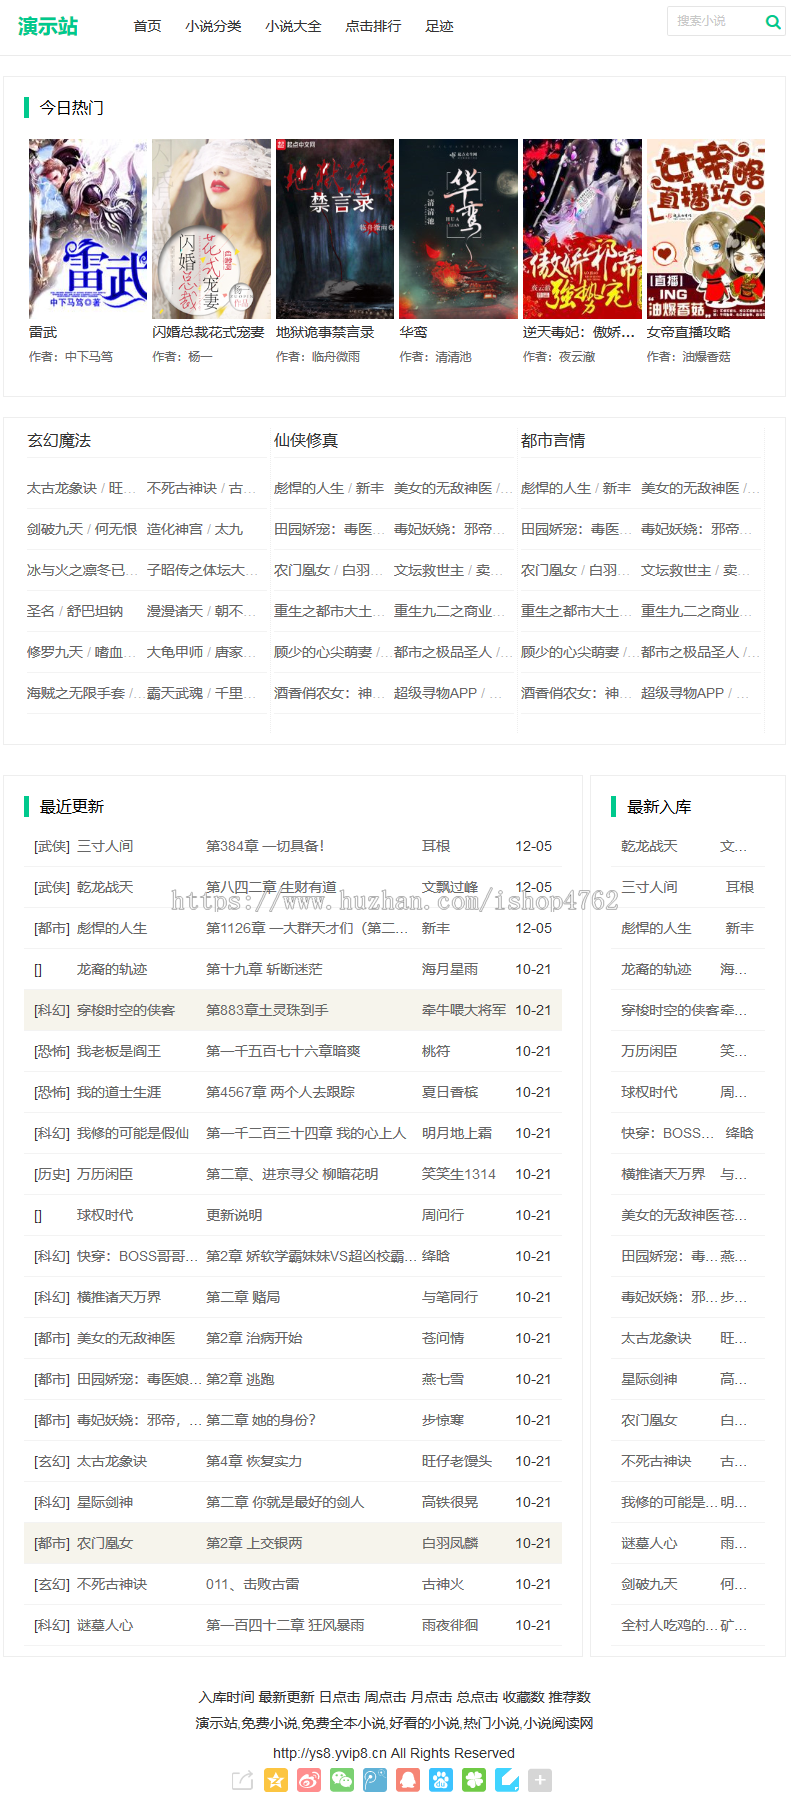Click 月点击 sorting link in footer
The height and width of the screenshot is (1797, 791).
pyautogui.click(x=431, y=1697)
